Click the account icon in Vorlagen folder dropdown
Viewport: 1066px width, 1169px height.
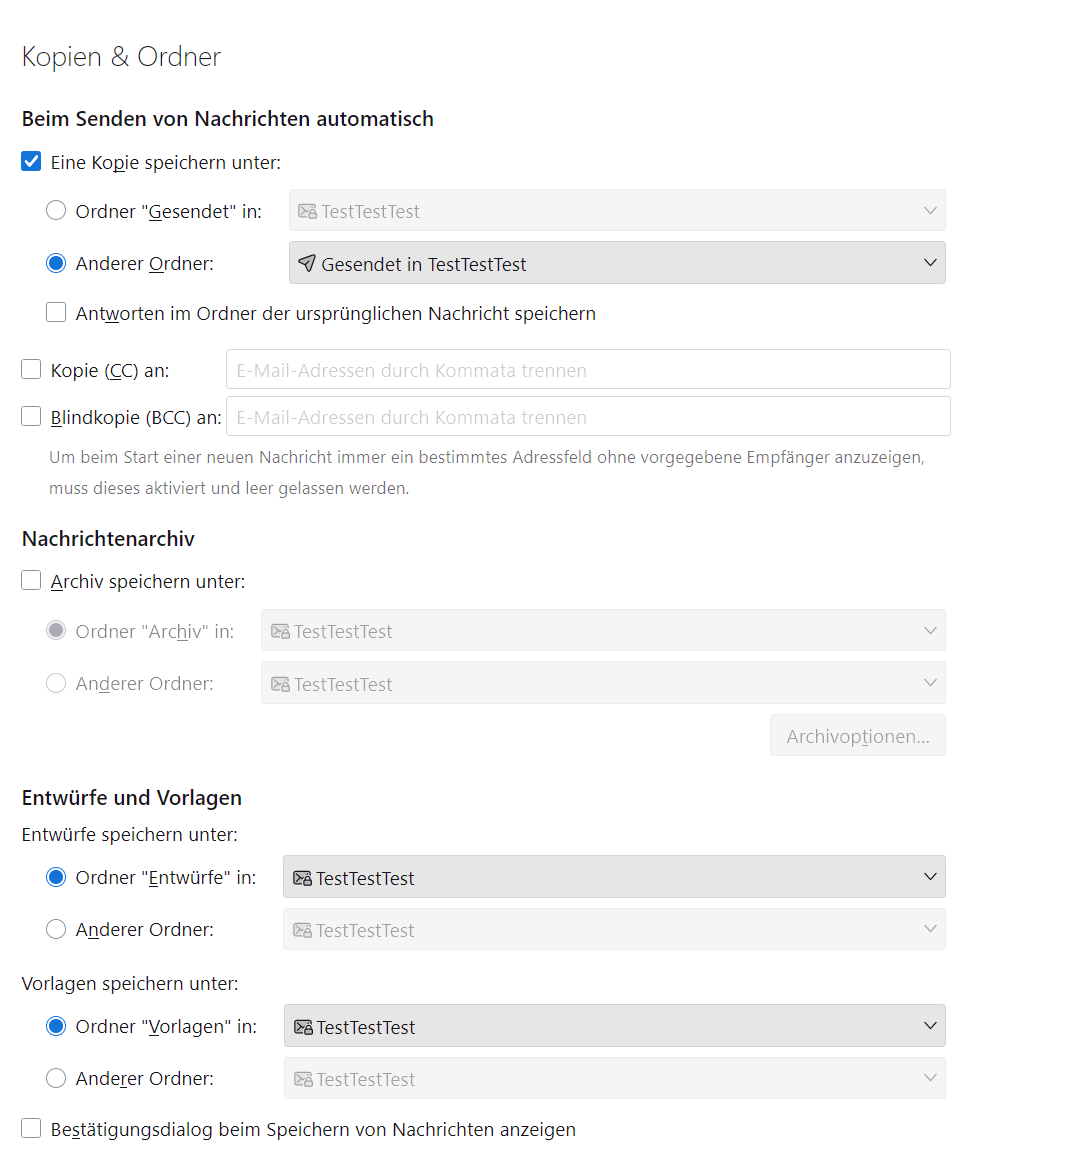coord(303,1027)
